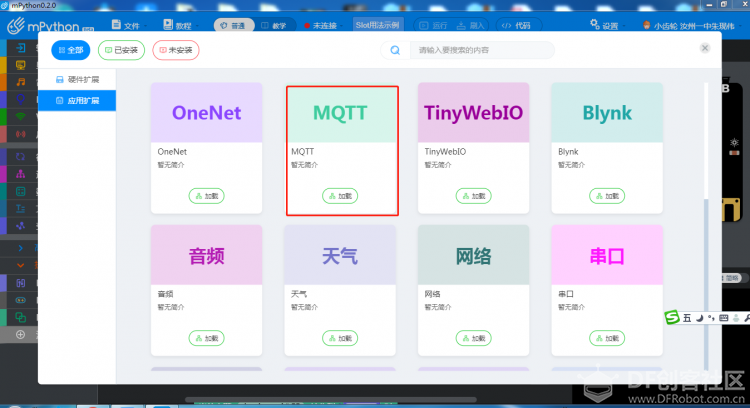Image resolution: width=750 pixels, height=408 pixels.
Task: Switch to 教学 mode
Action: pyautogui.click(x=274, y=25)
